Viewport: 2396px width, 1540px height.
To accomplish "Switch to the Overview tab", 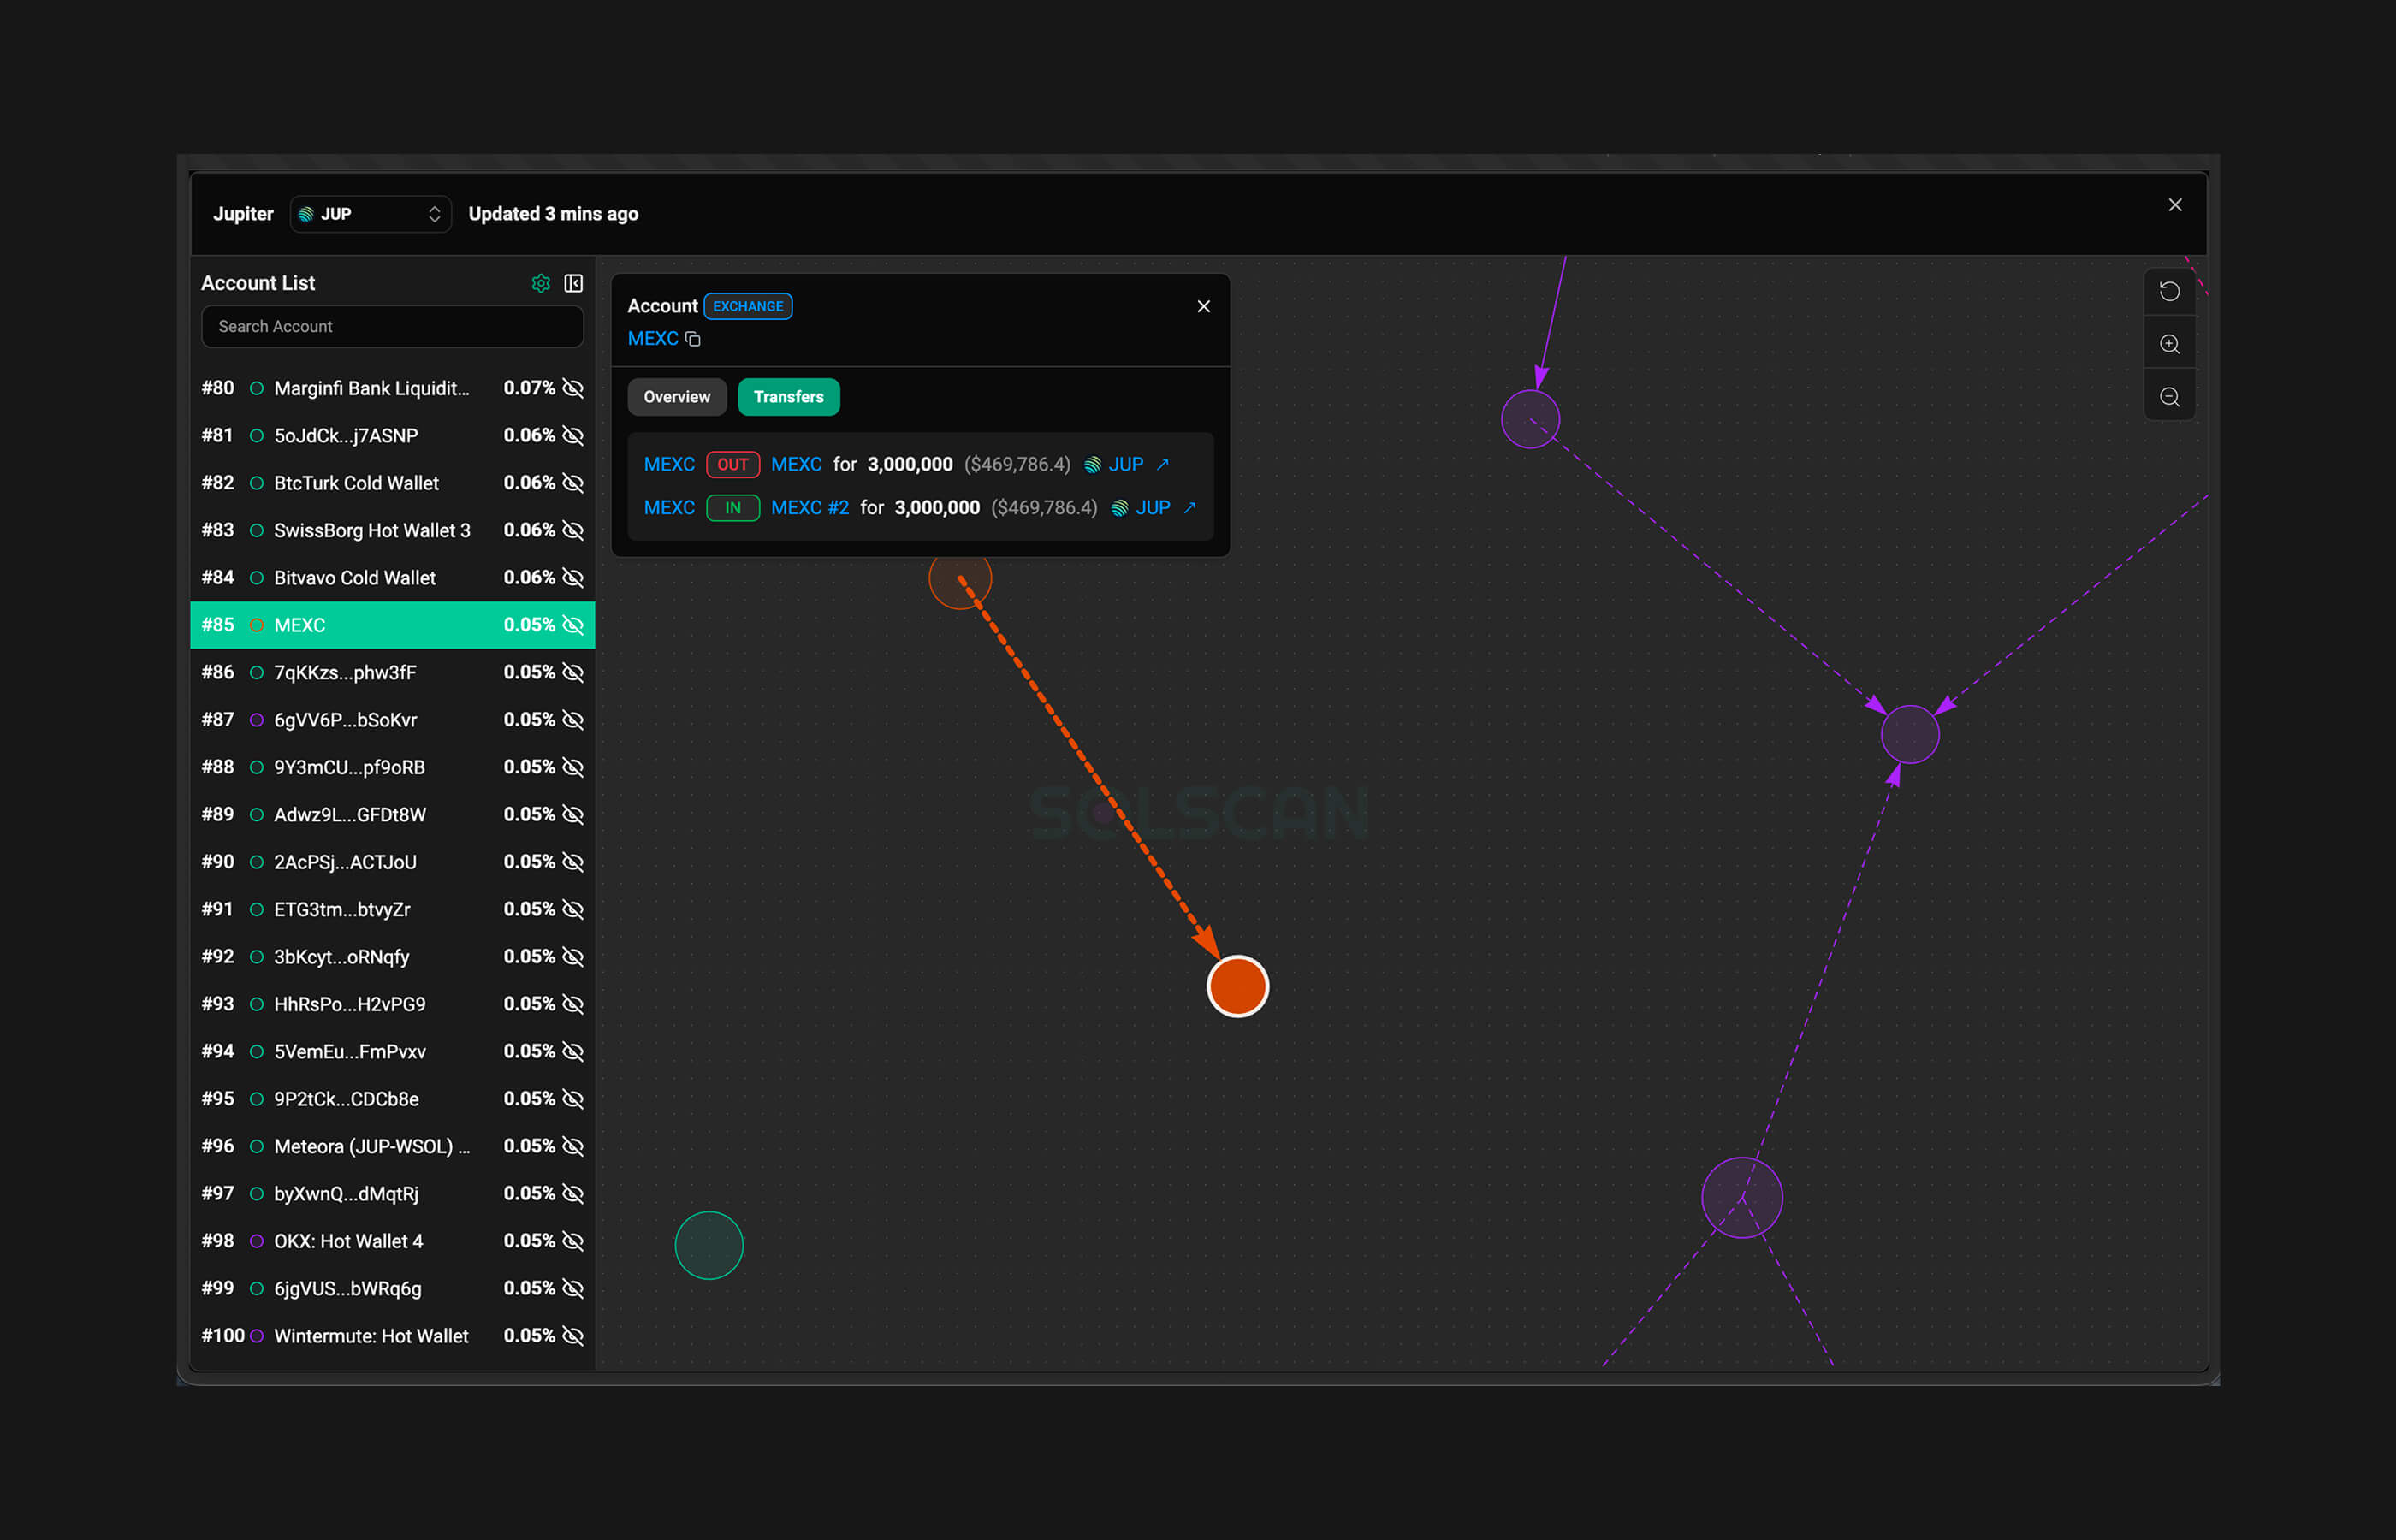I will [x=677, y=397].
